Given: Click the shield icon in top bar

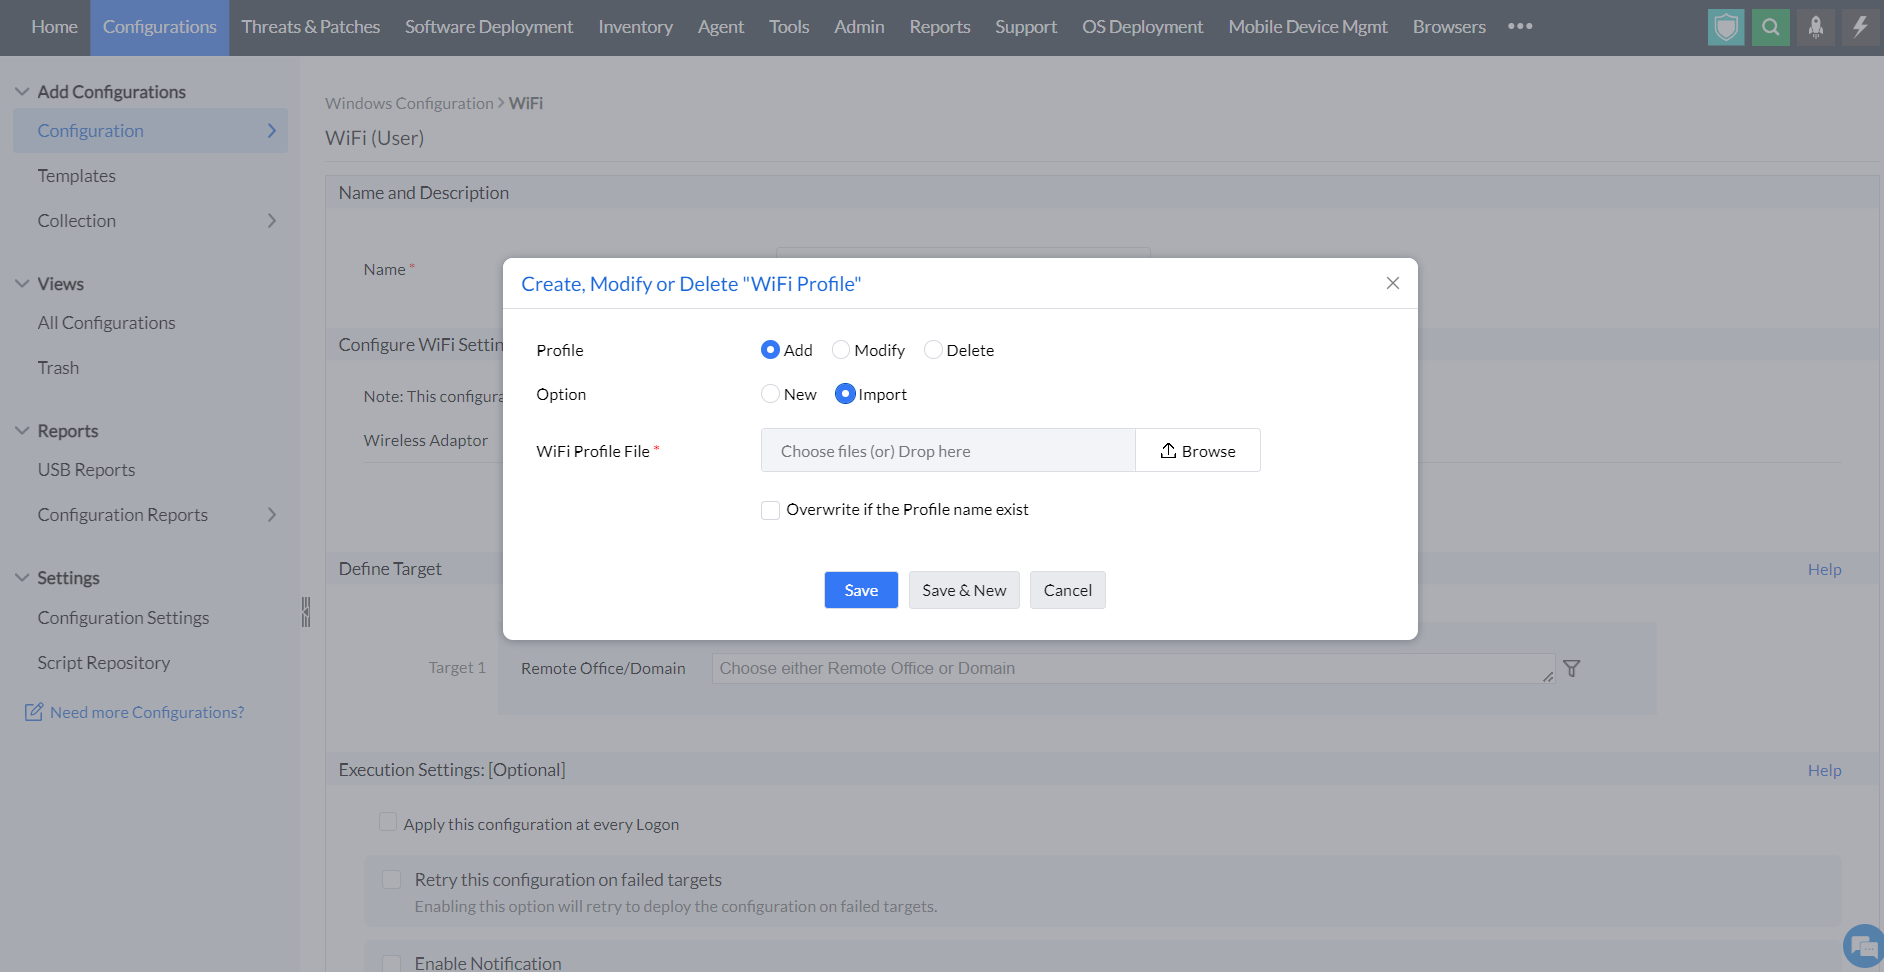Looking at the screenshot, I should tap(1726, 27).
